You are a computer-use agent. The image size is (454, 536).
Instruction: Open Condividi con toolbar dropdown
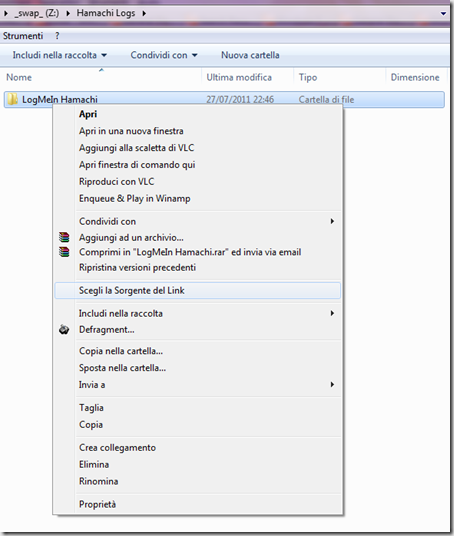pos(164,55)
